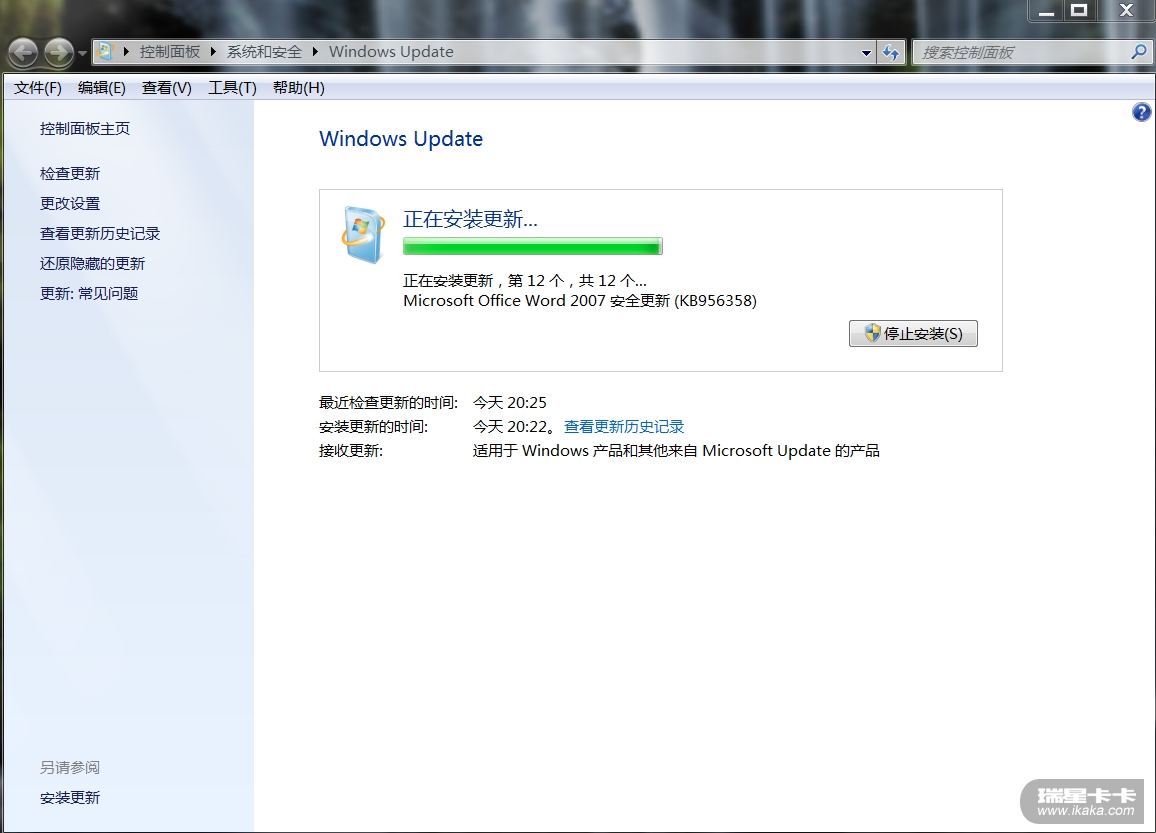Open the 查看(V) menu
The height and width of the screenshot is (833, 1156).
167,88
